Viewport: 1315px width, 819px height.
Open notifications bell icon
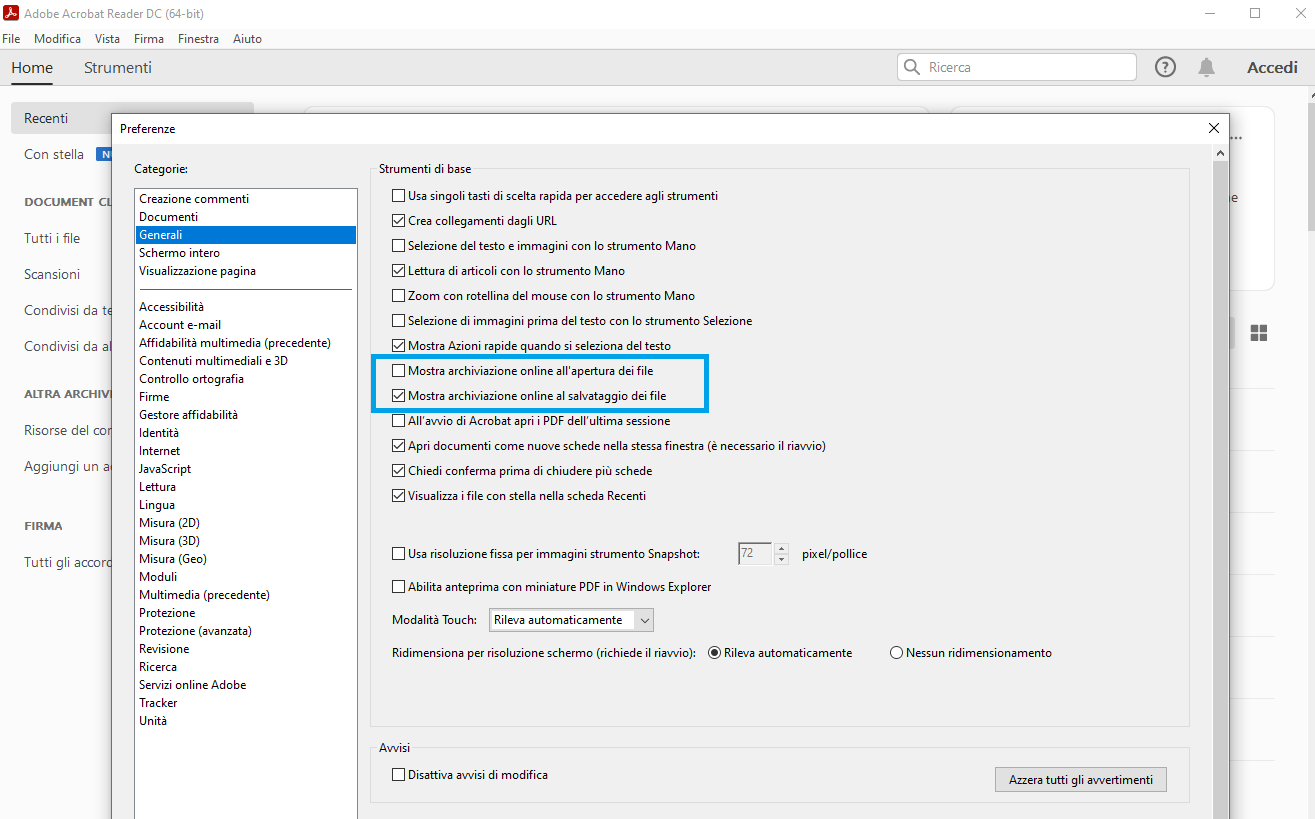pyautogui.click(x=1207, y=67)
